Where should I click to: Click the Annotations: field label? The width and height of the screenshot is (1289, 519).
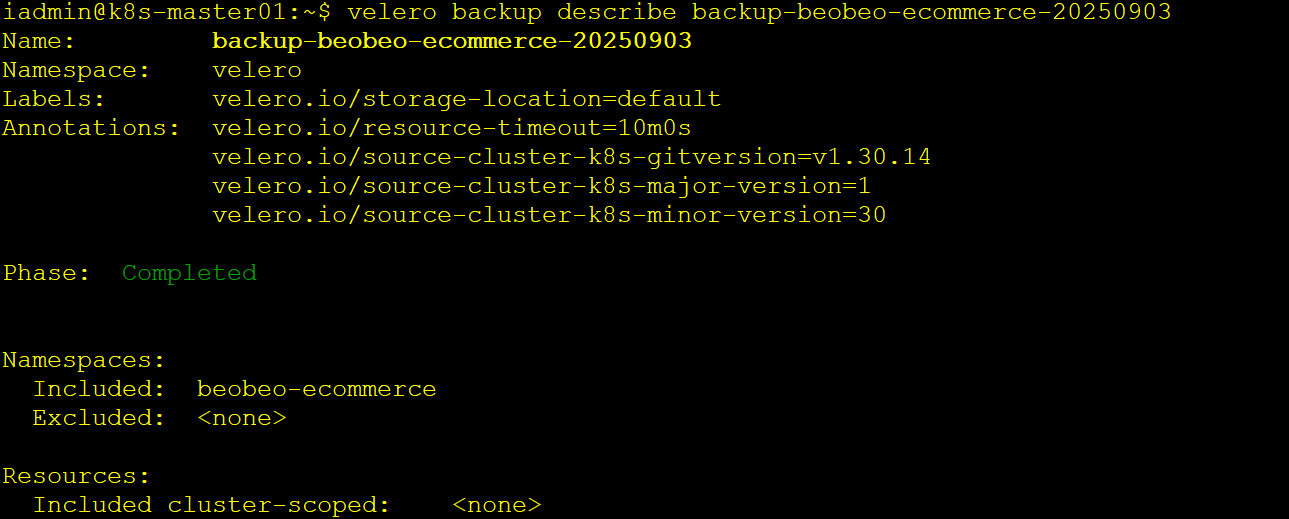(x=91, y=128)
